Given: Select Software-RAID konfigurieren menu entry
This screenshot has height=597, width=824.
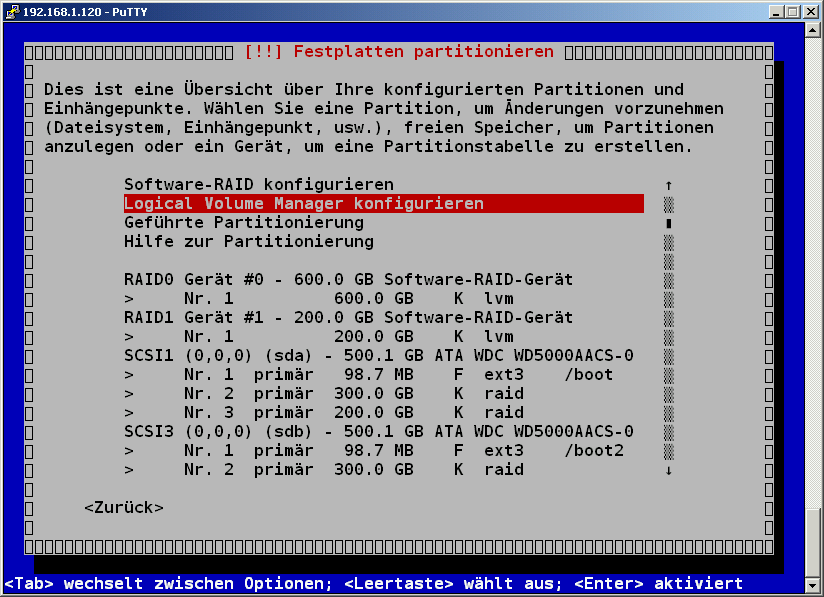Looking at the screenshot, I should click(x=258, y=185).
